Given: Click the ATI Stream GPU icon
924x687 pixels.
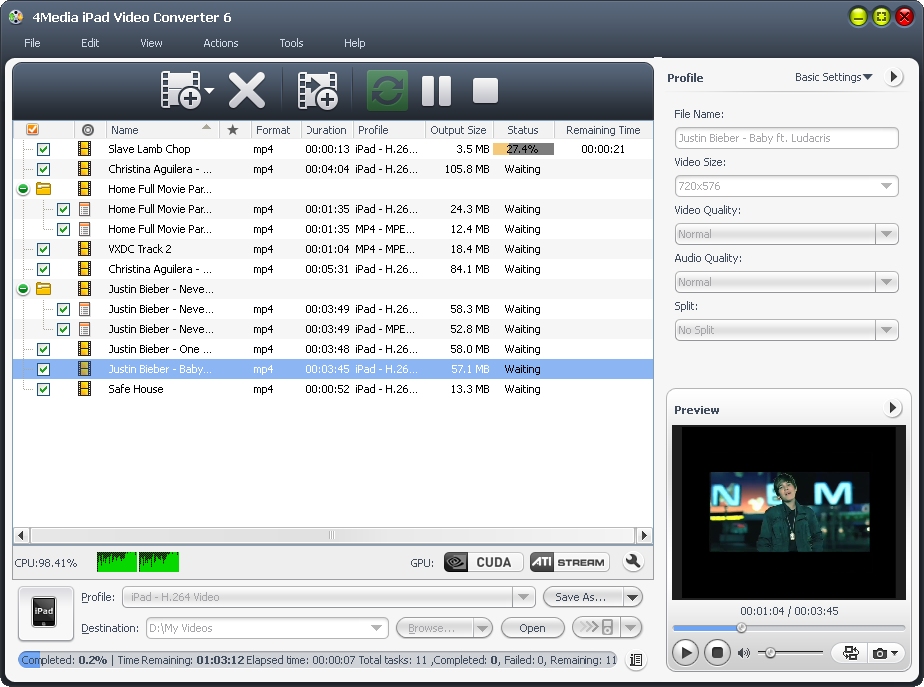Looking at the screenshot, I should pyautogui.click(x=569, y=562).
